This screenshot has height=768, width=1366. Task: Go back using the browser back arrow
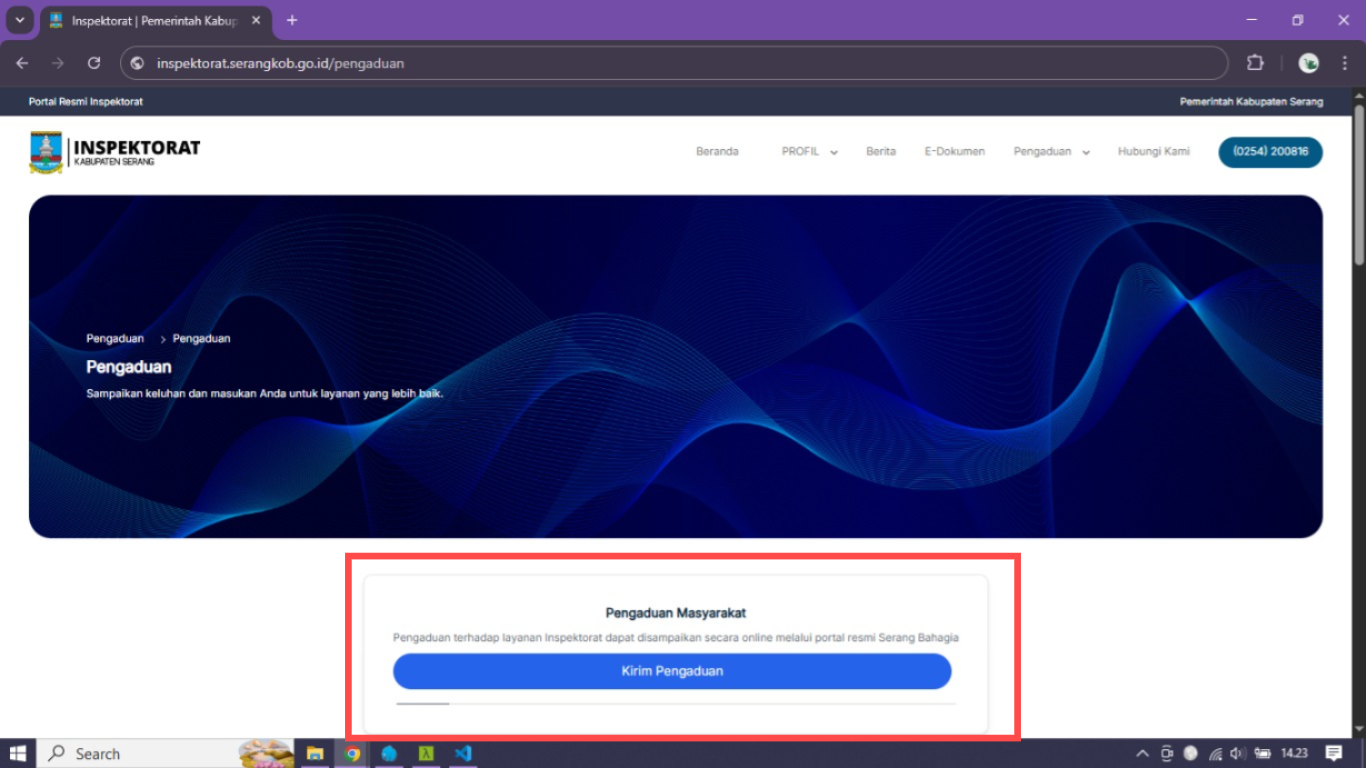click(22, 63)
